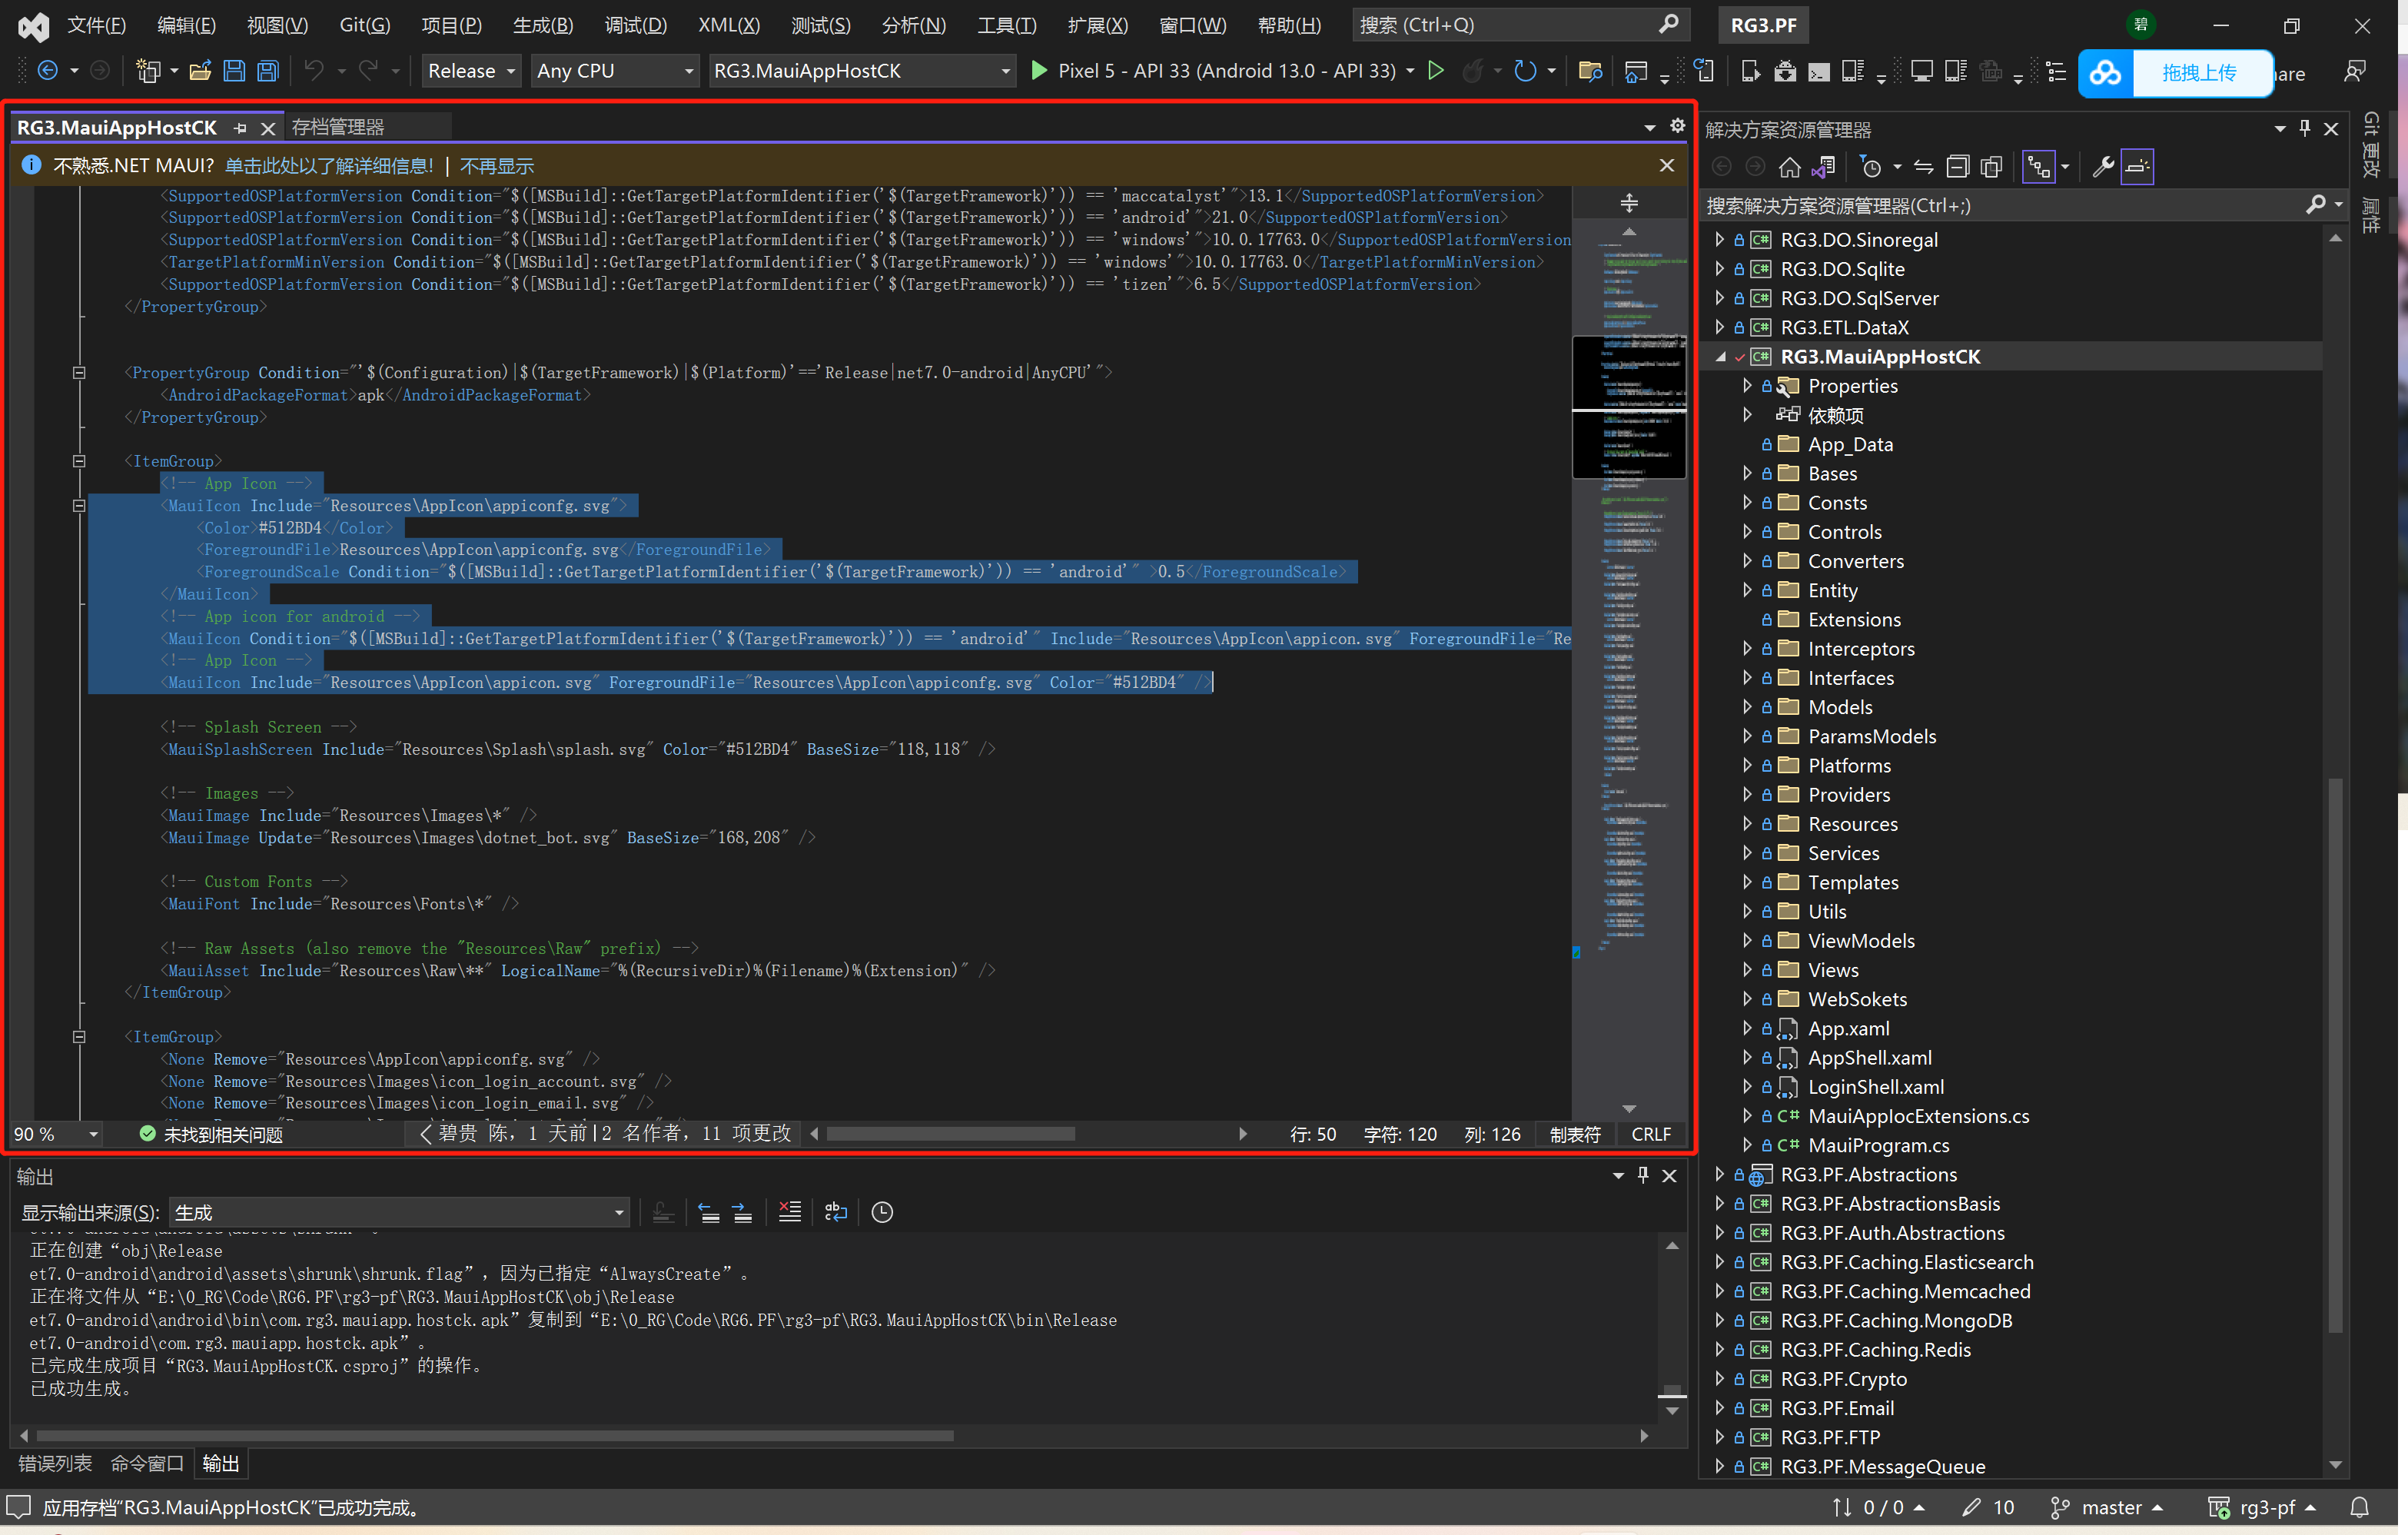Open the 生成(B) Build menu
The width and height of the screenshot is (2408, 1535).
(543, 25)
